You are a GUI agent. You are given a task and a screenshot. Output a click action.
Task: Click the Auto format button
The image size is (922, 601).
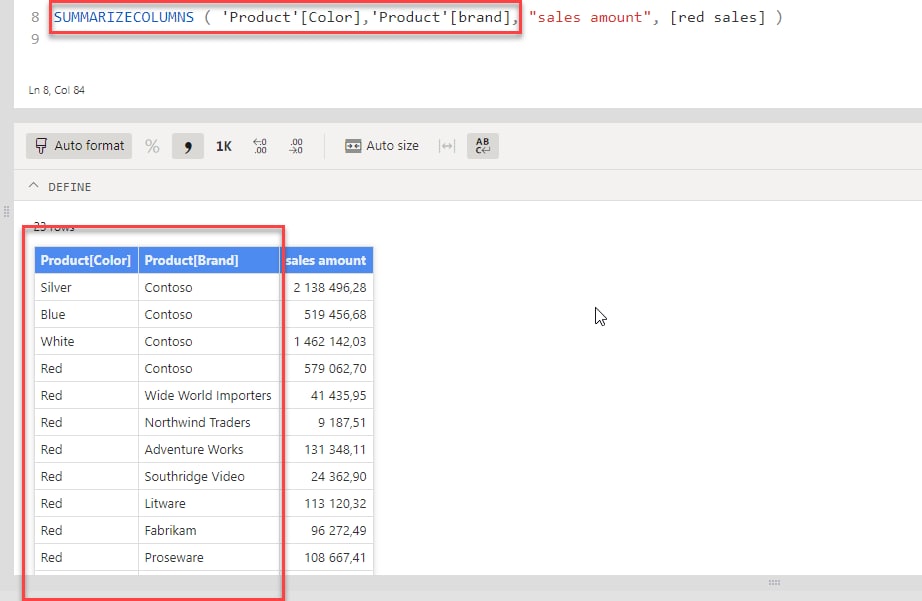[x=79, y=146]
